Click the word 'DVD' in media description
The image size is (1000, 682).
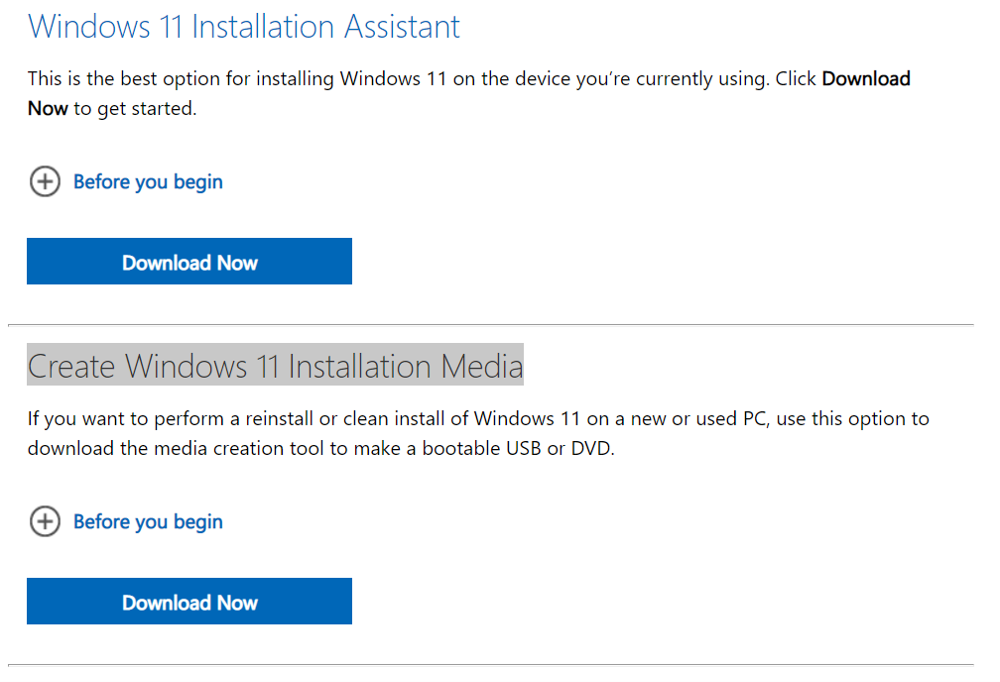(x=590, y=448)
